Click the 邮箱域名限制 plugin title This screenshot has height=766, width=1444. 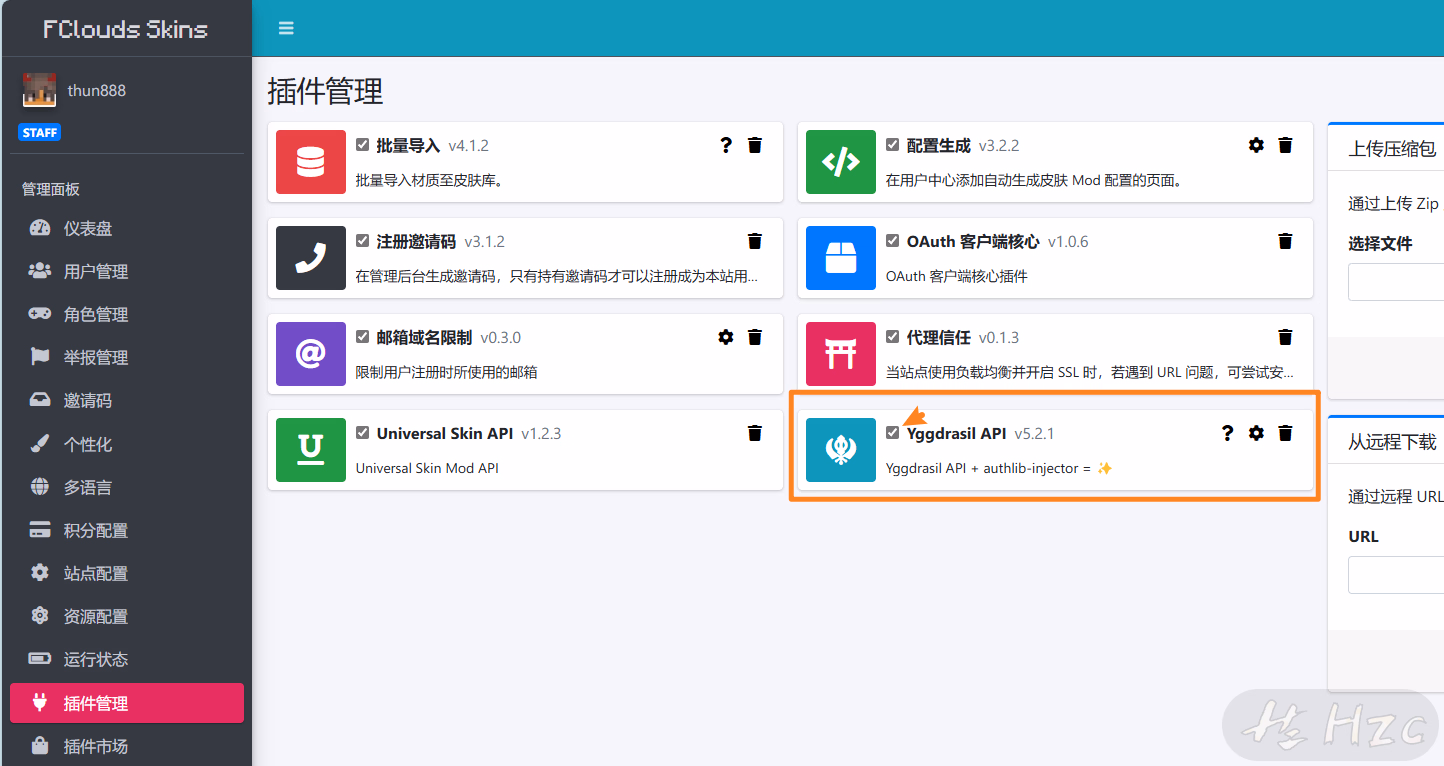click(x=424, y=337)
